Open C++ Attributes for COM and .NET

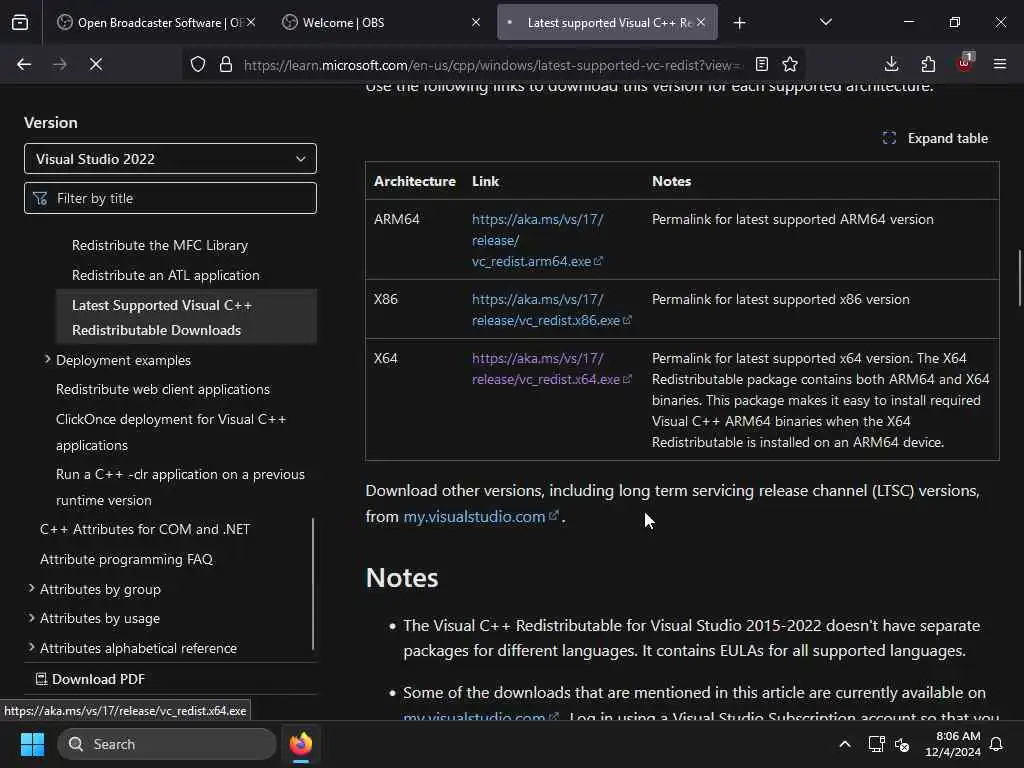pos(145,530)
